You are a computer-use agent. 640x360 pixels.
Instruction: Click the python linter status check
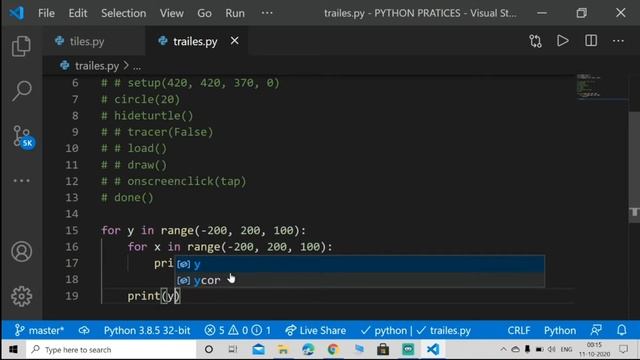[384, 330]
